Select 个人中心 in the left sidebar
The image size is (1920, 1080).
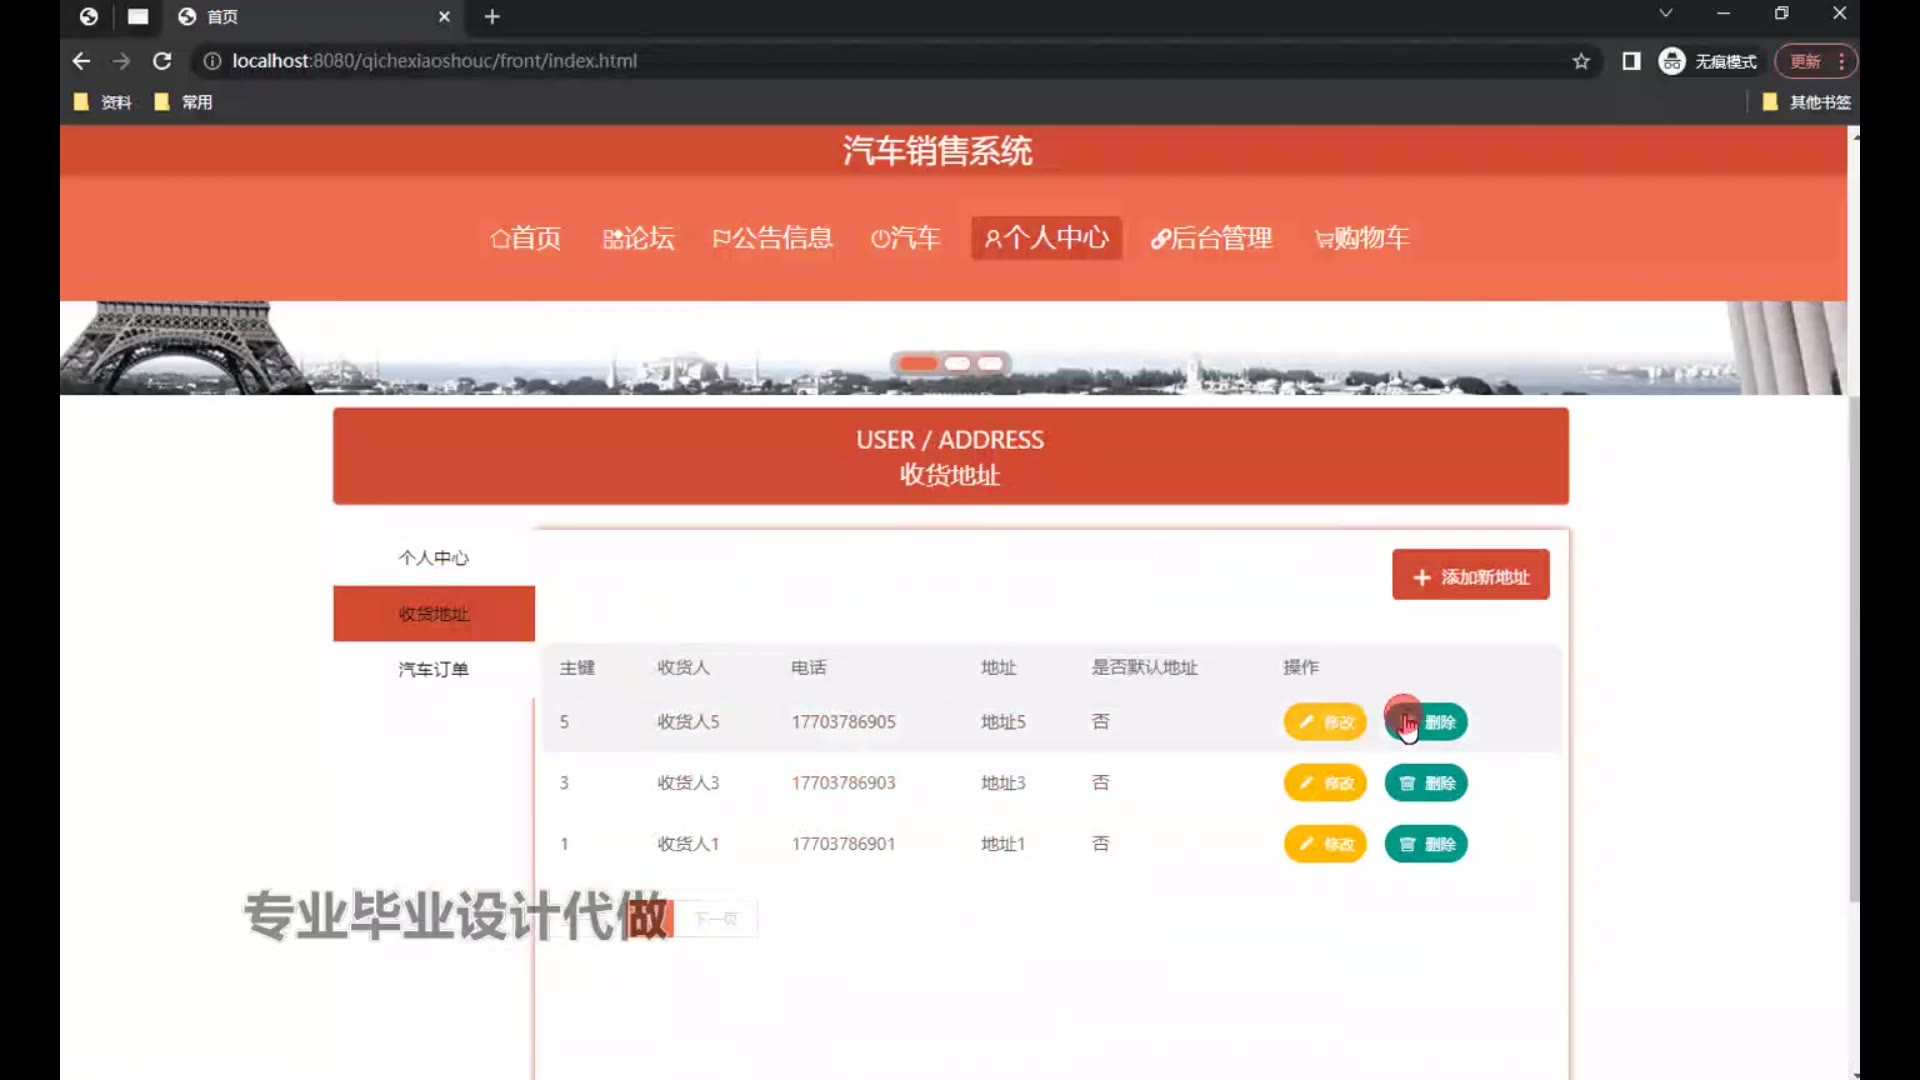[433, 558]
